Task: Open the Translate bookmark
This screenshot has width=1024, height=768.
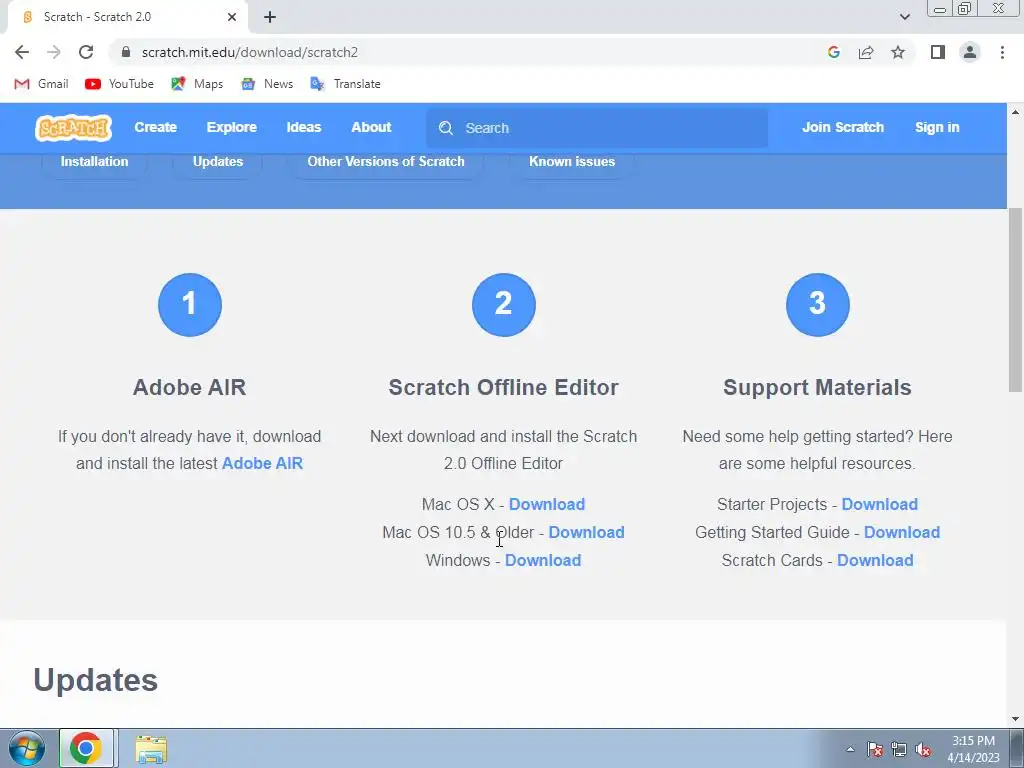Action: pos(345,84)
